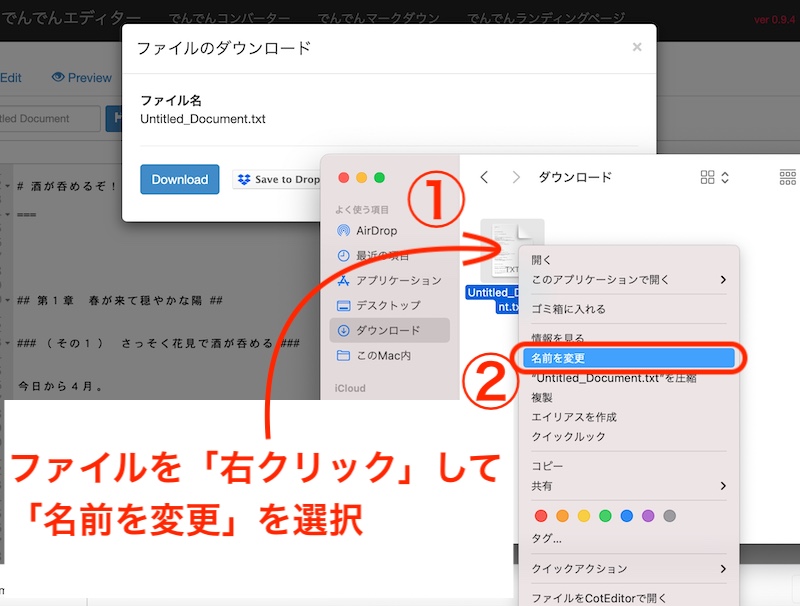Select 複製 in context menu
The width and height of the screenshot is (800, 606).
[x=543, y=397]
